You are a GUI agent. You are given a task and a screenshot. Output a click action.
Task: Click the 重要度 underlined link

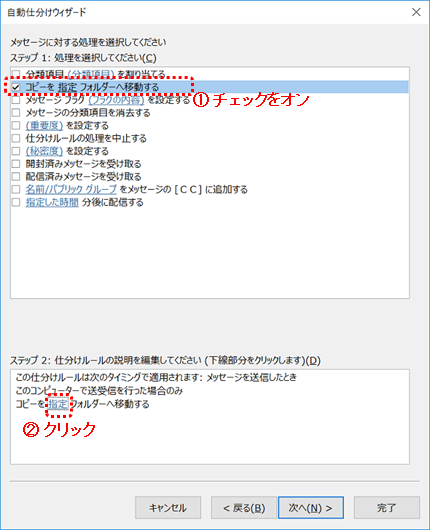(44, 125)
